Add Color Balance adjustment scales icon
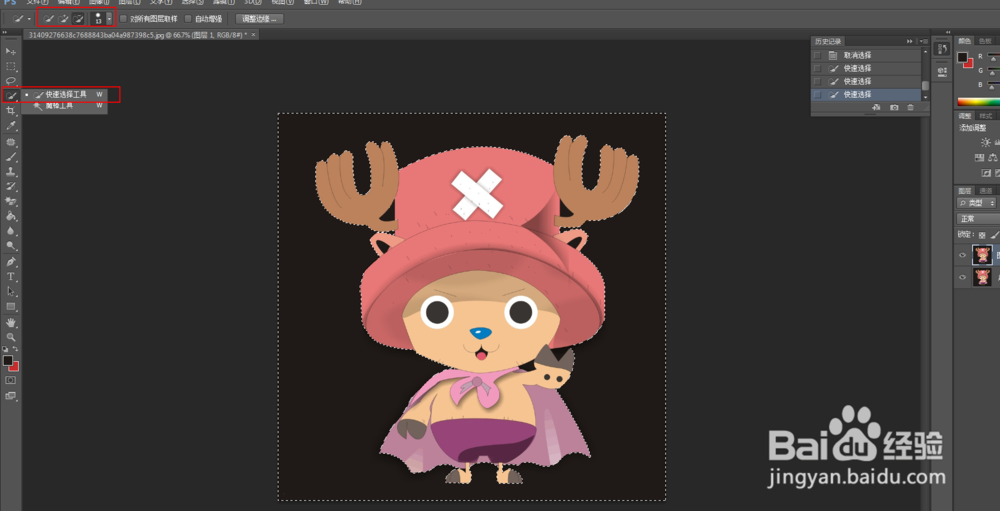This screenshot has width=1000, height=511. click(992, 158)
